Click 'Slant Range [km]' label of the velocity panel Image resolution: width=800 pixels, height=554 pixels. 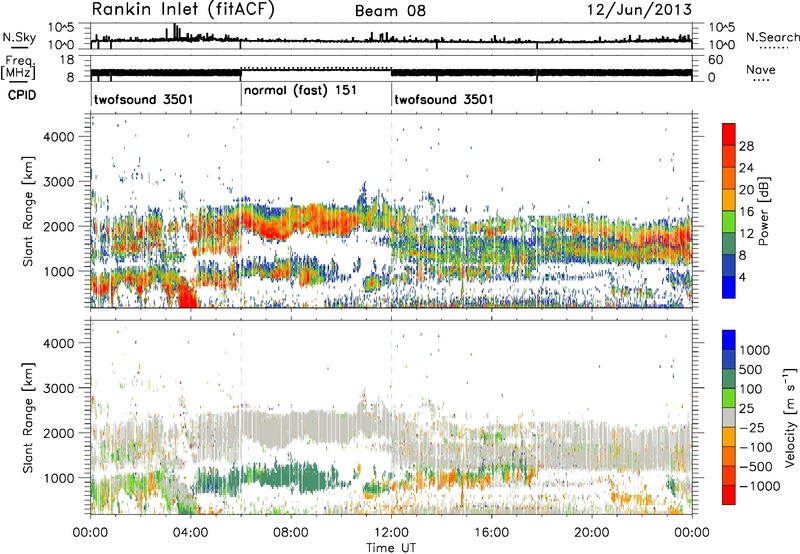29,417
